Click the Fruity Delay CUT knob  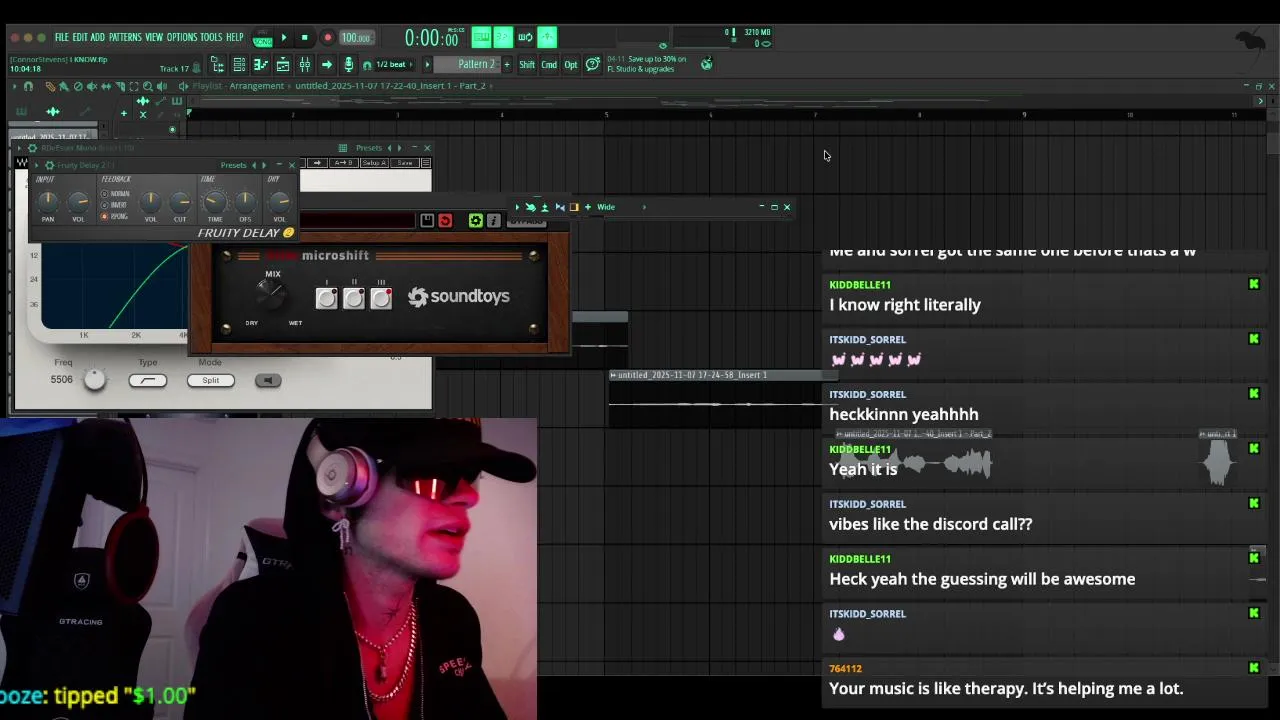pyautogui.click(x=180, y=203)
